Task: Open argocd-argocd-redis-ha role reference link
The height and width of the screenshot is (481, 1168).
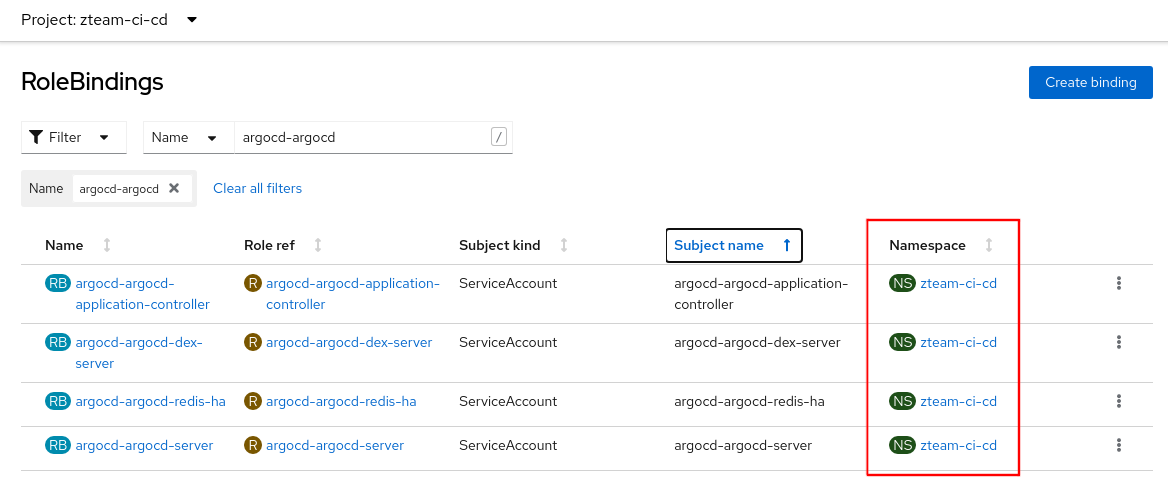Action: [x=340, y=402]
